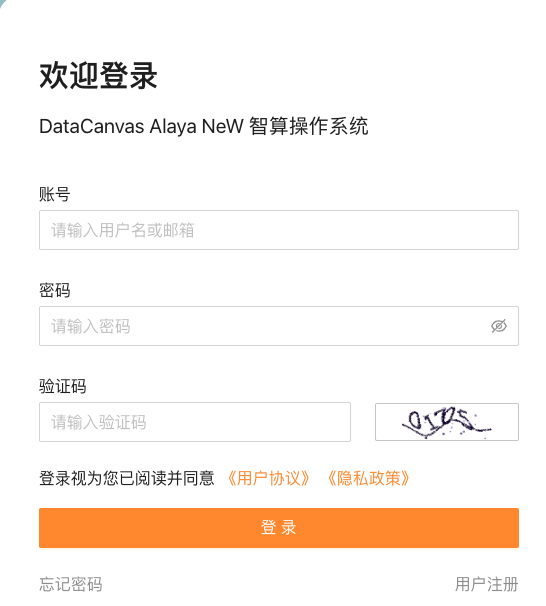Viewport: 546px width, 606px height.
Task: Select the 请输入验证码 placeholder text
Action: pos(99,422)
